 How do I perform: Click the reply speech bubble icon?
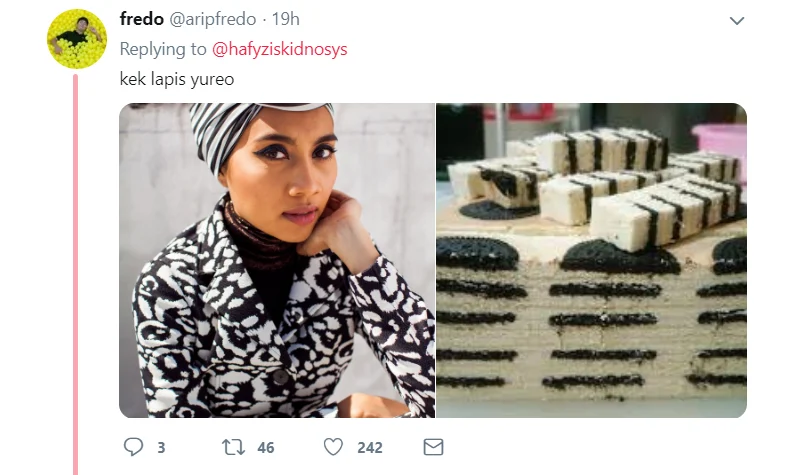[133, 447]
